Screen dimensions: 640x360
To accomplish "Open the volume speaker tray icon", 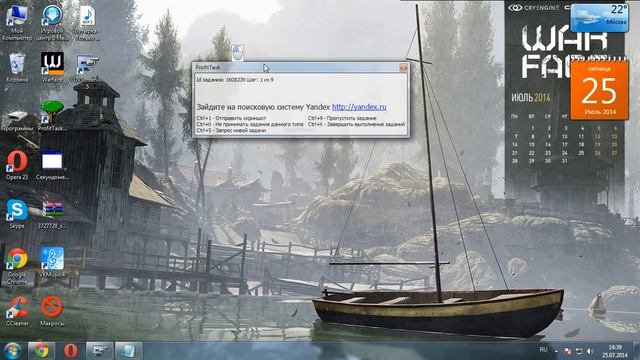I will 590,351.
